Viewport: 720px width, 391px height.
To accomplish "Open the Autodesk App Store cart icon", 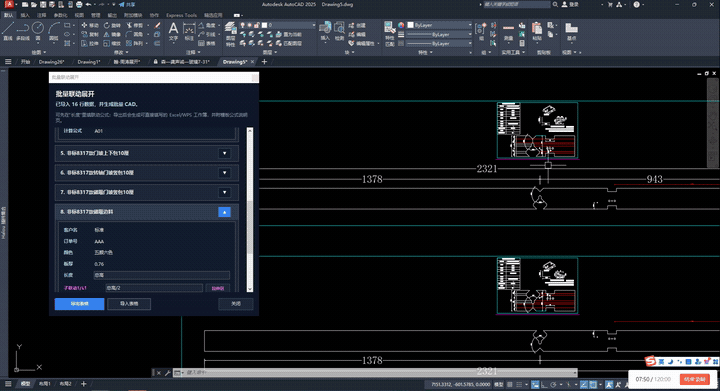I will tap(610, 5).
